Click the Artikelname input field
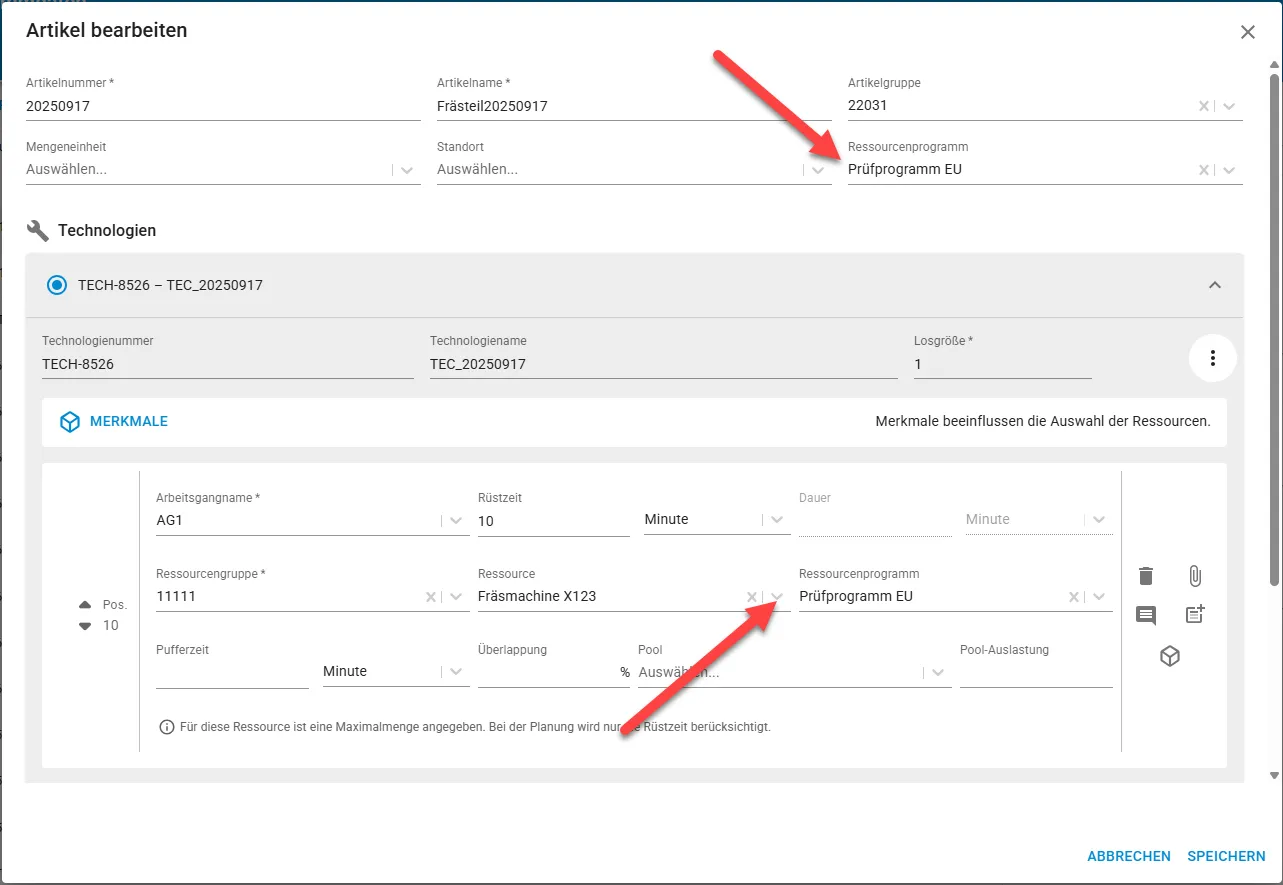The width and height of the screenshot is (1283, 885). click(x=634, y=106)
